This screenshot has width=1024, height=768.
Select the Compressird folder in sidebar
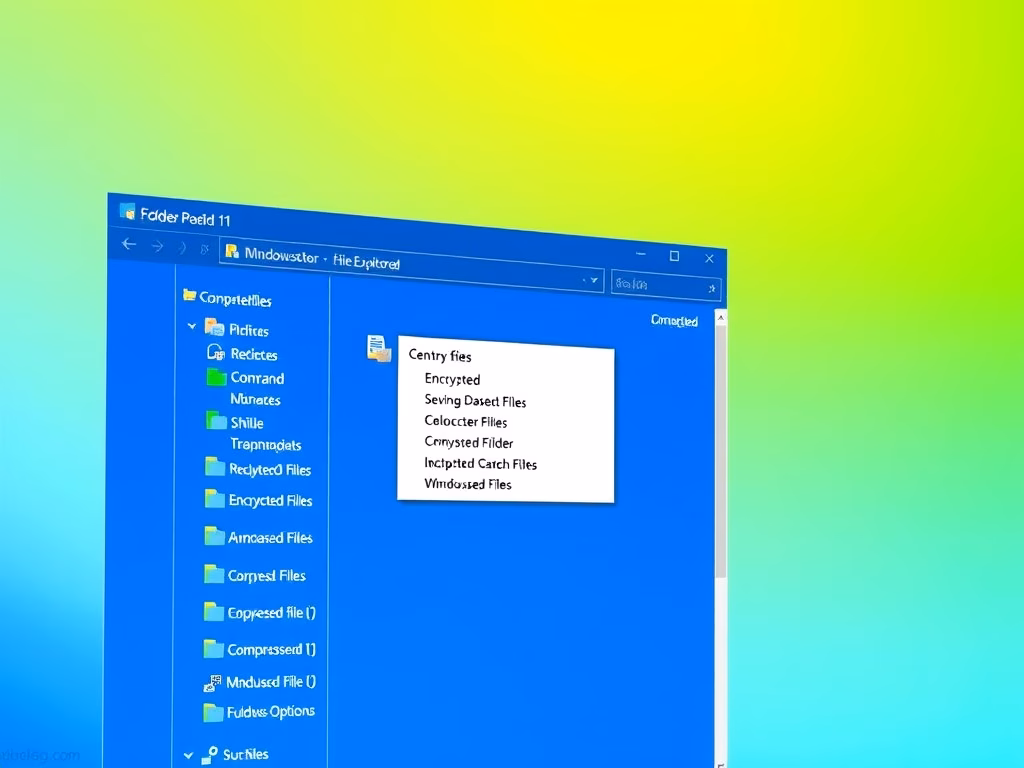click(271, 649)
